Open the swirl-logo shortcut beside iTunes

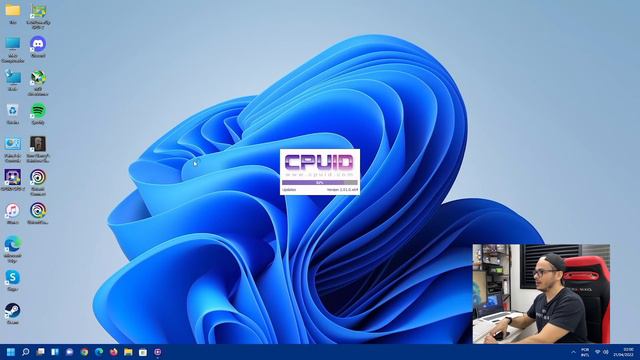click(x=38, y=211)
